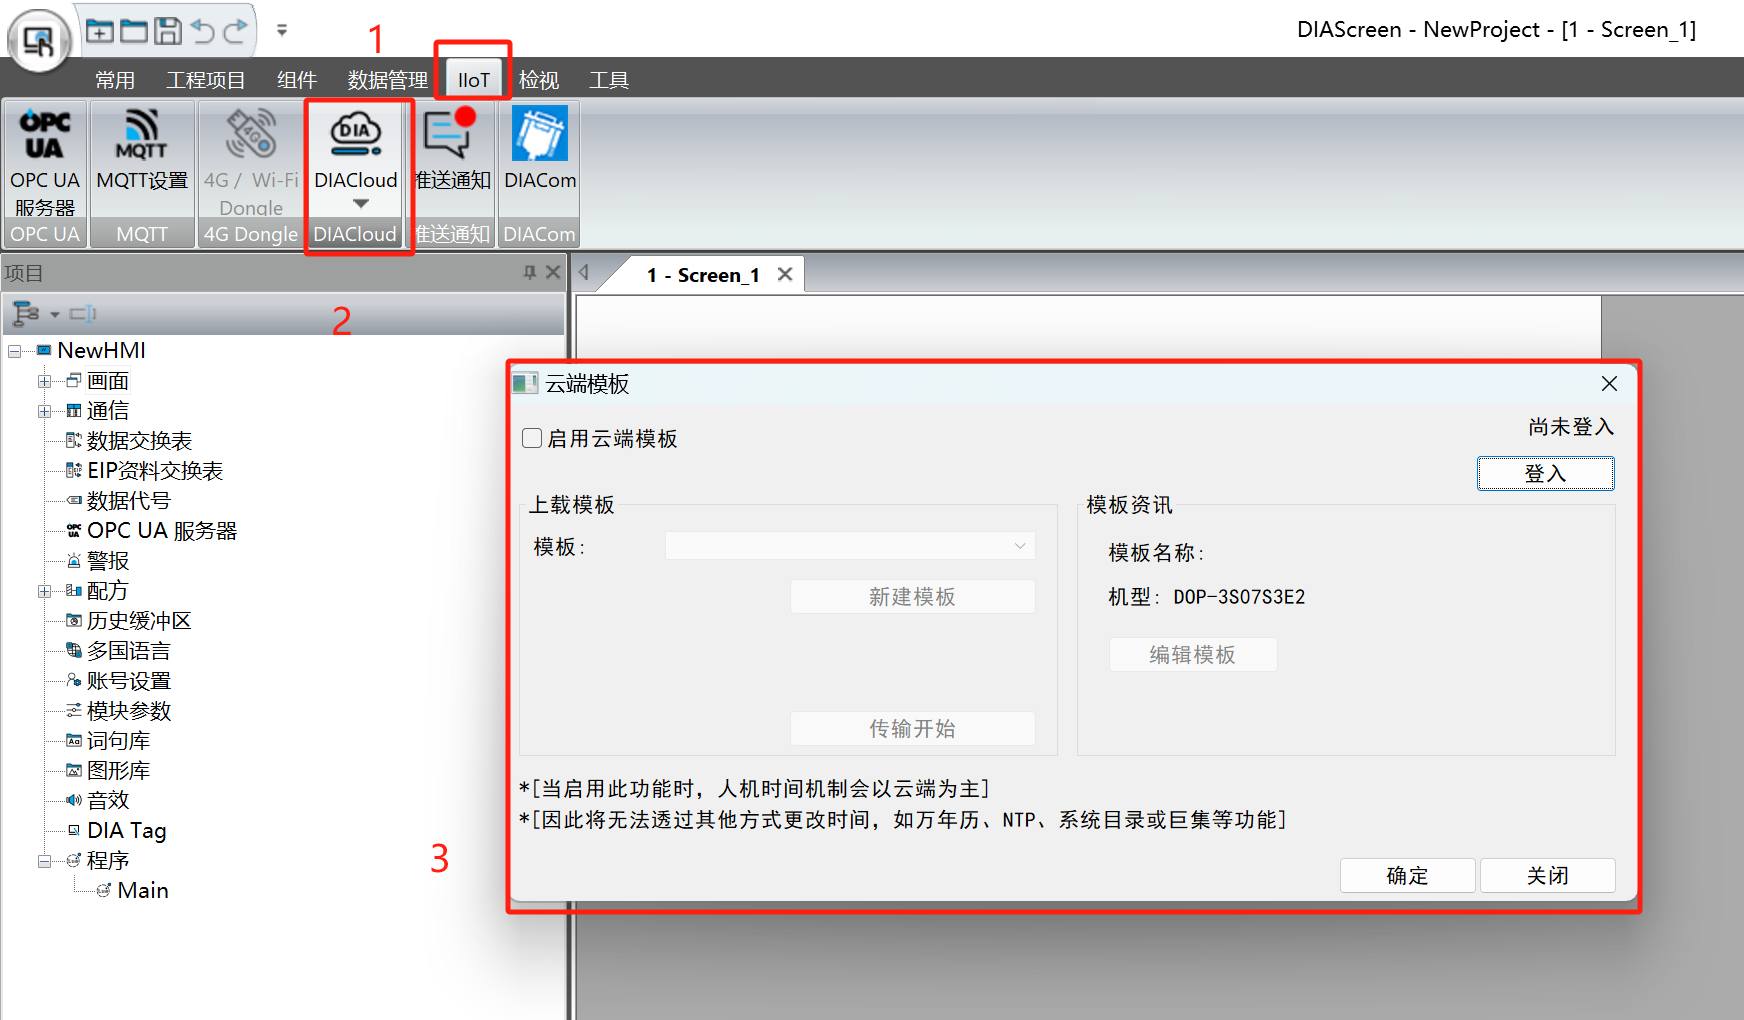Switch to the 数据管理 ribbon tab
Image resolution: width=1744 pixels, height=1020 pixels.
coord(388,80)
